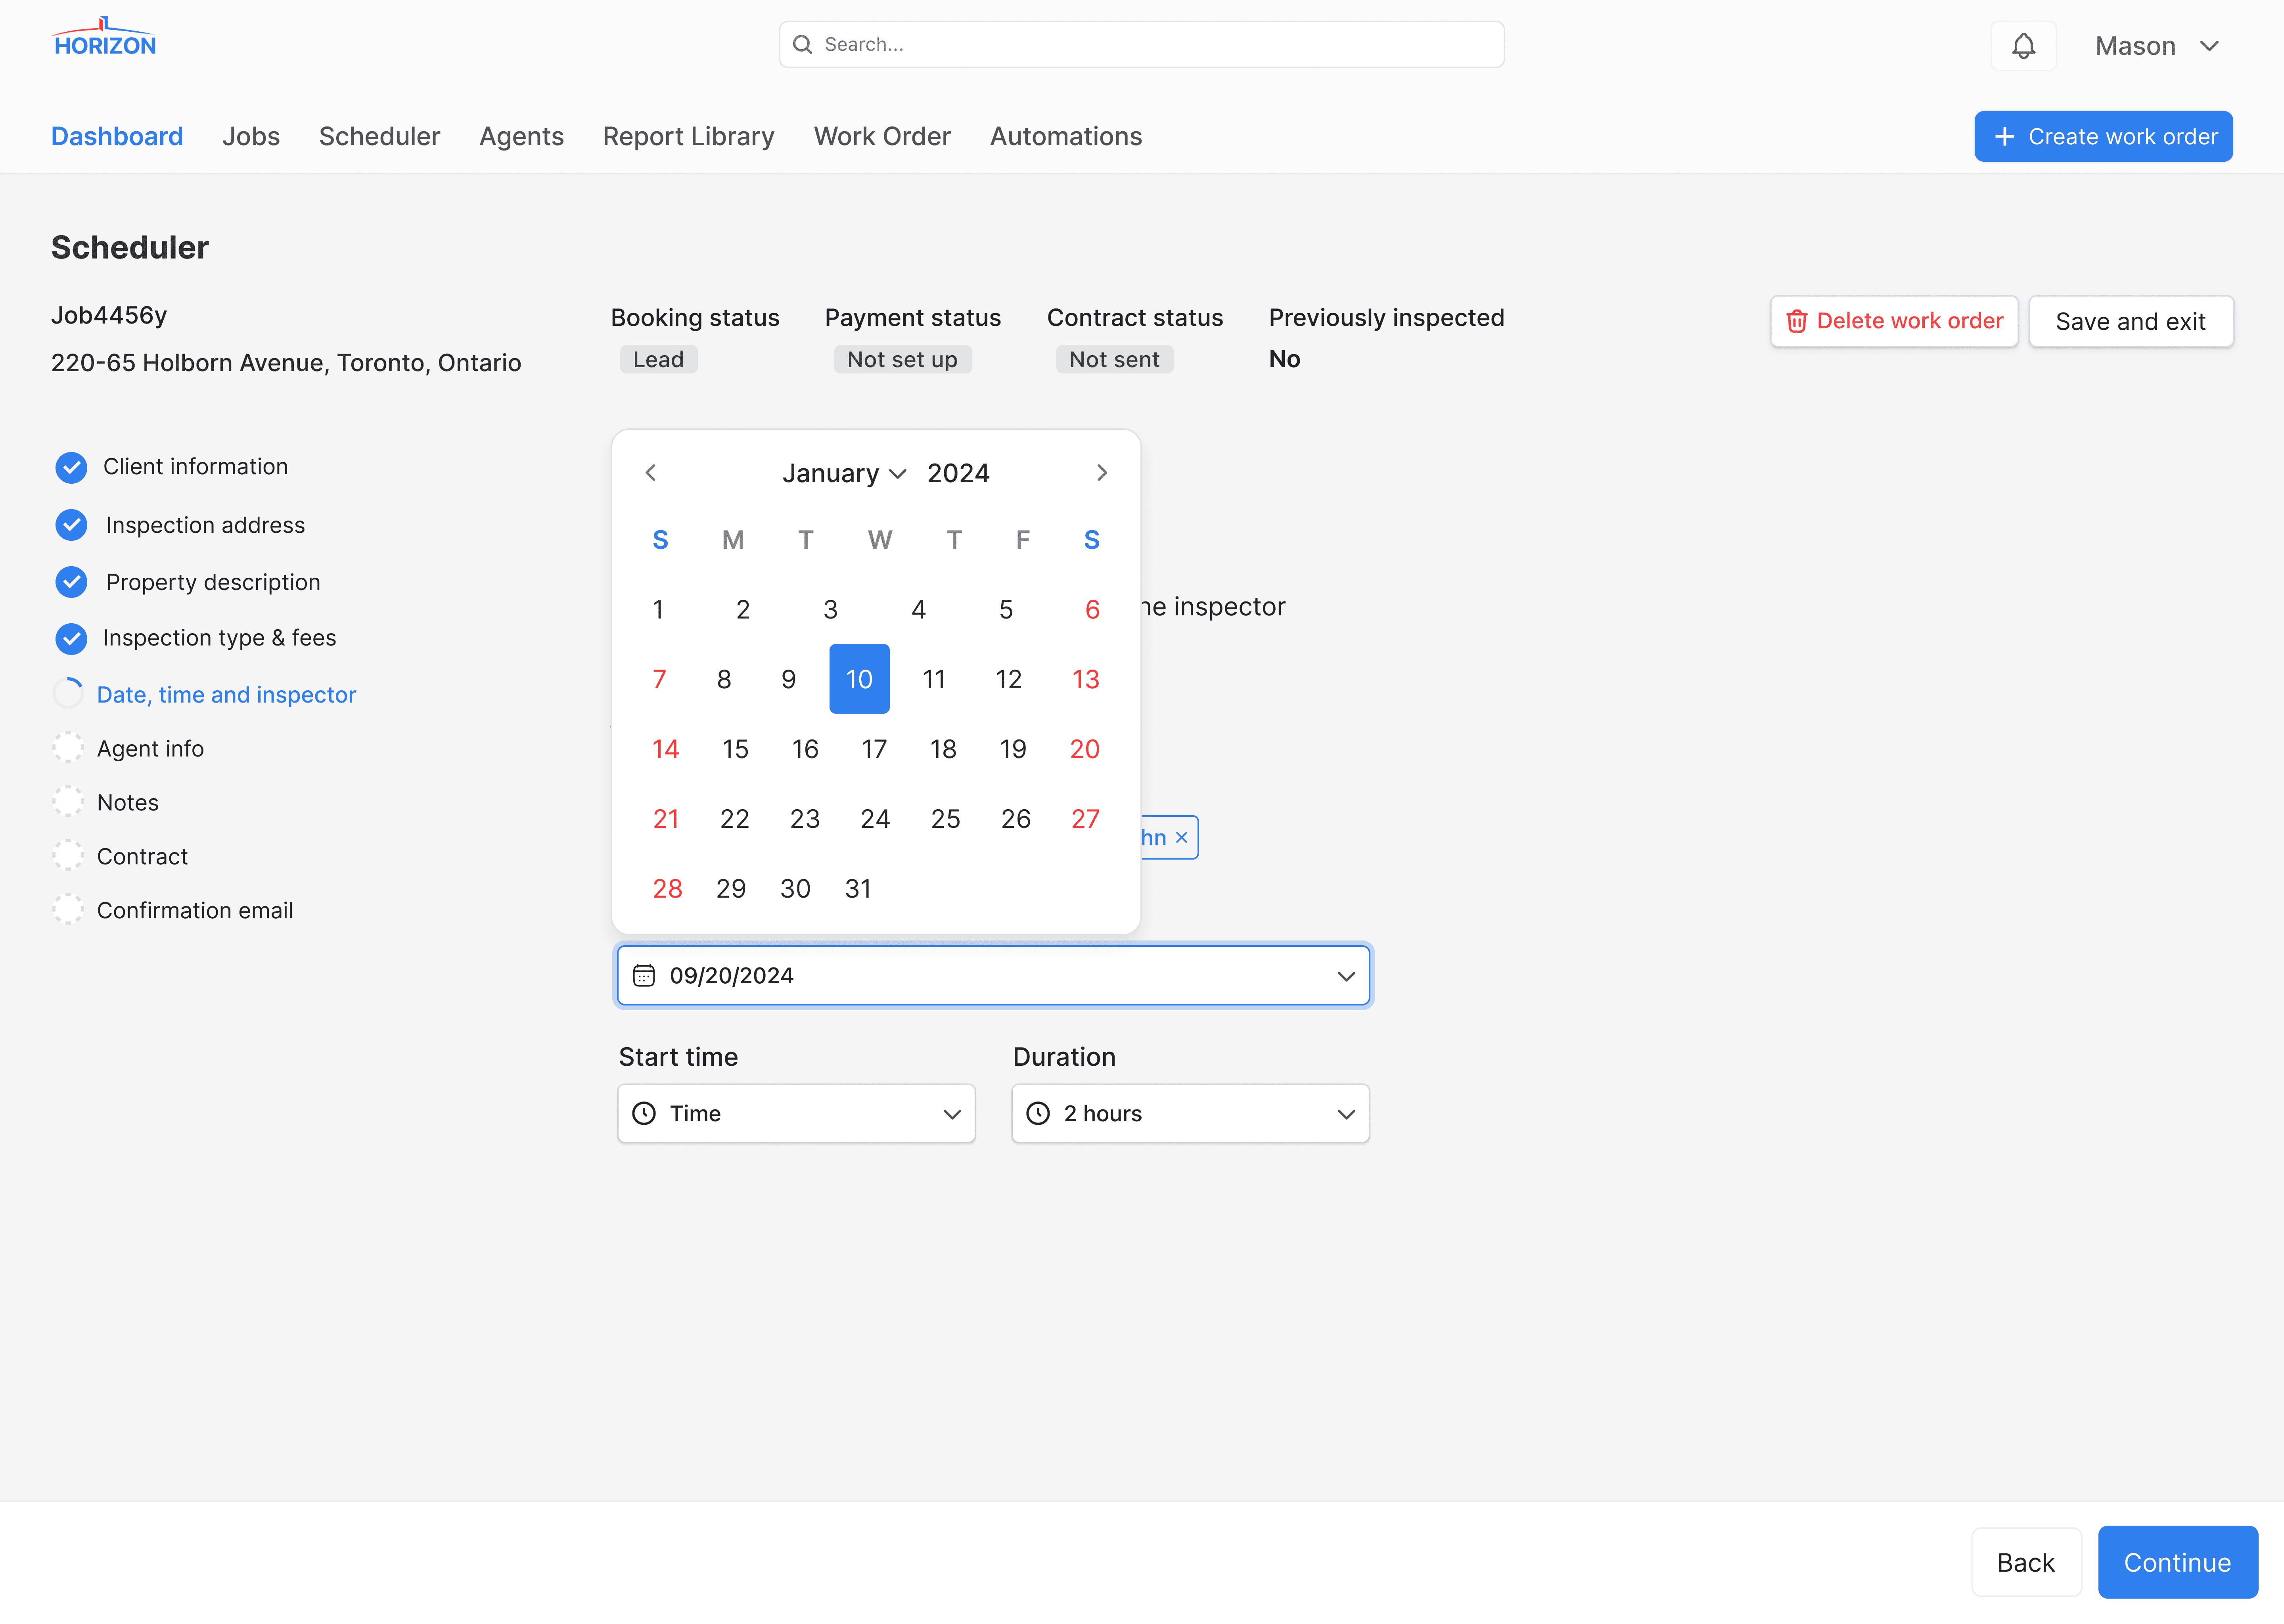Open Client information step
Viewport: 2284px width, 1624px height.
tap(195, 467)
